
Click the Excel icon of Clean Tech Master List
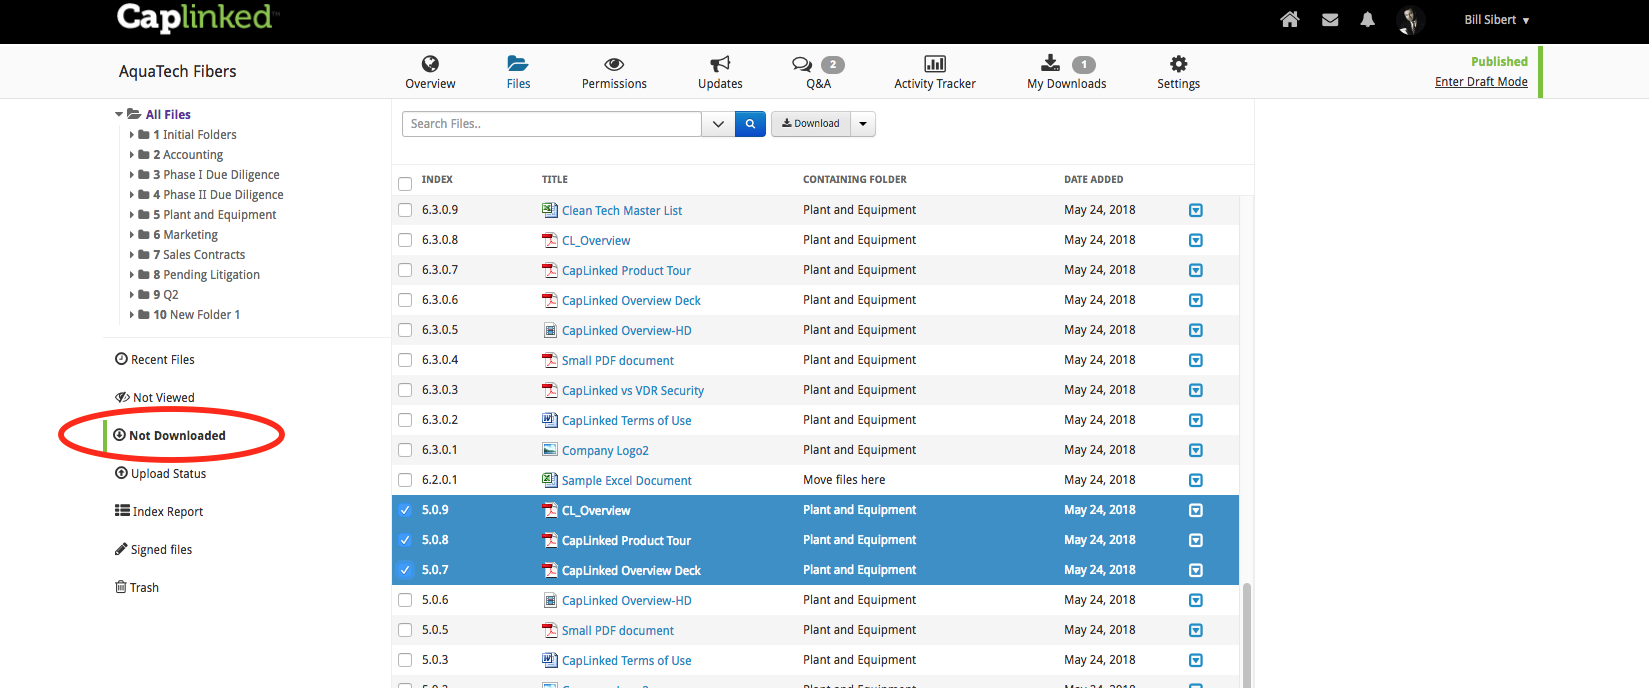(x=550, y=210)
